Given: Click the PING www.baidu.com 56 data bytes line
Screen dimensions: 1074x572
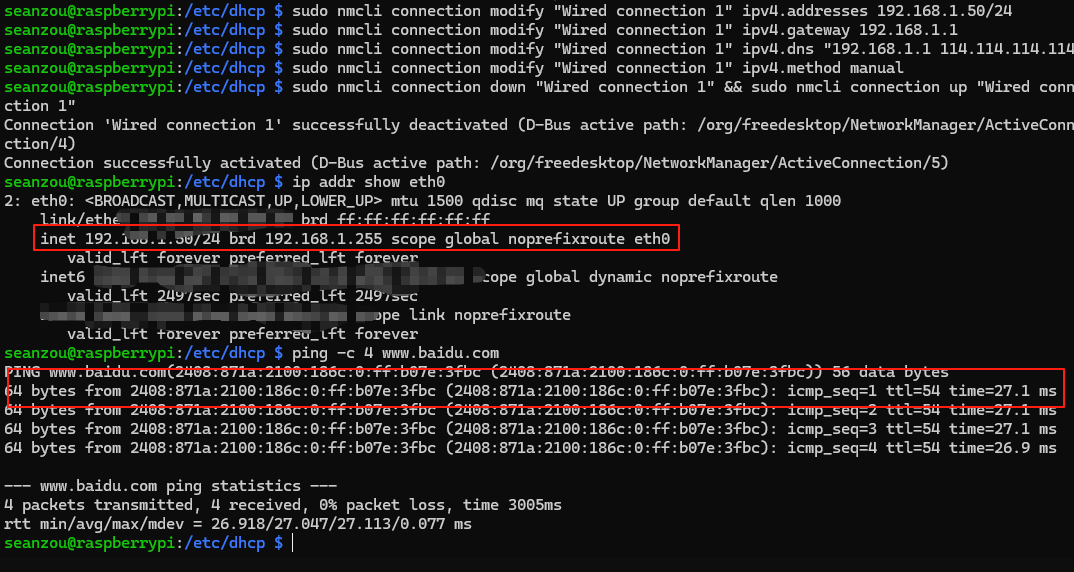Looking at the screenshot, I should [476, 373].
